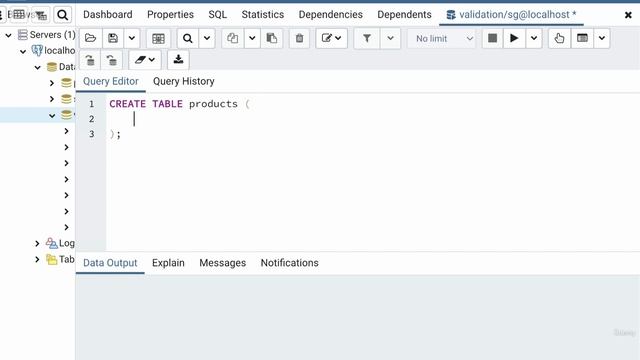Click the browser panel Search magnifier icon
The width and height of the screenshot is (640, 360).
point(62,15)
